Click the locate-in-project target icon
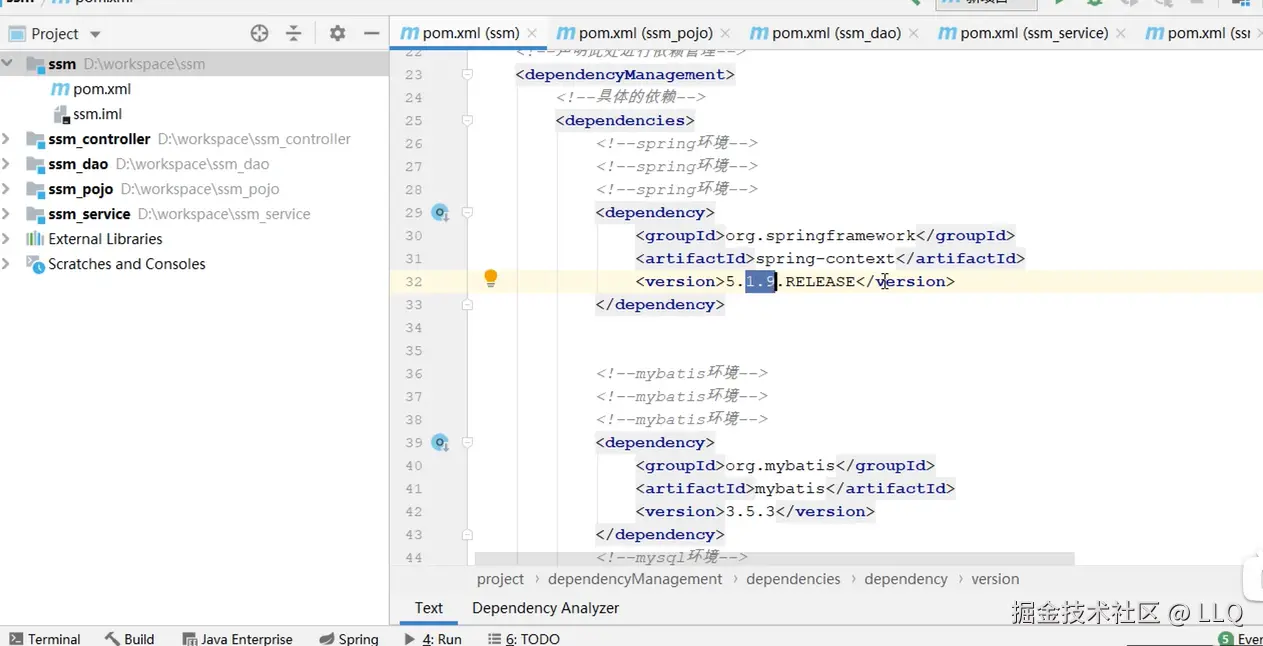 point(260,33)
